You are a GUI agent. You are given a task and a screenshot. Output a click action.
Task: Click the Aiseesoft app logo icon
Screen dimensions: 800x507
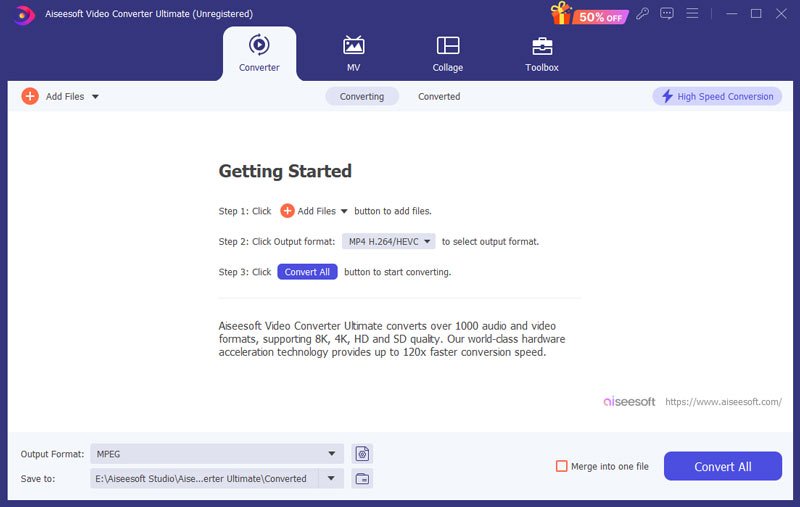23,14
